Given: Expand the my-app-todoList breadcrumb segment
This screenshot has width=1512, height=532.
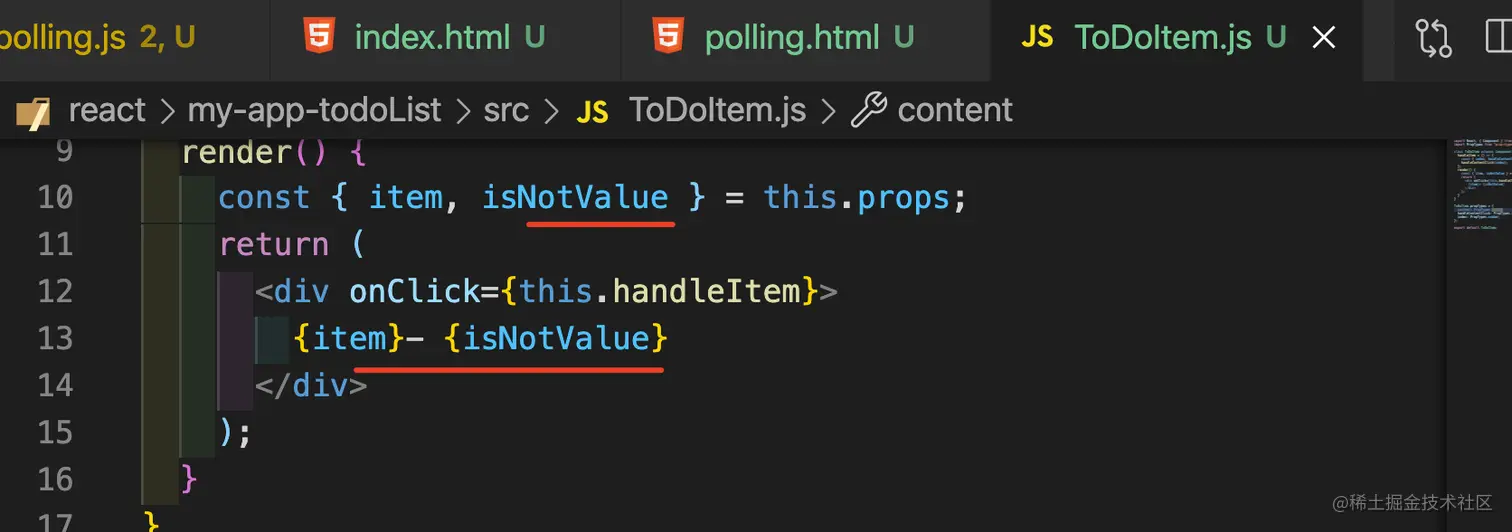Looking at the screenshot, I should point(314,110).
